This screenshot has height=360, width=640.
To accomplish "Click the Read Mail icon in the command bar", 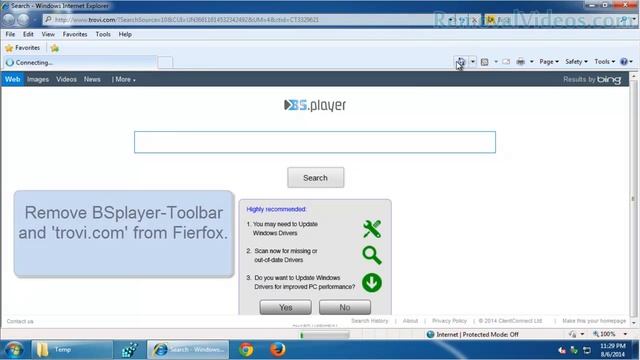I will (506, 62).
